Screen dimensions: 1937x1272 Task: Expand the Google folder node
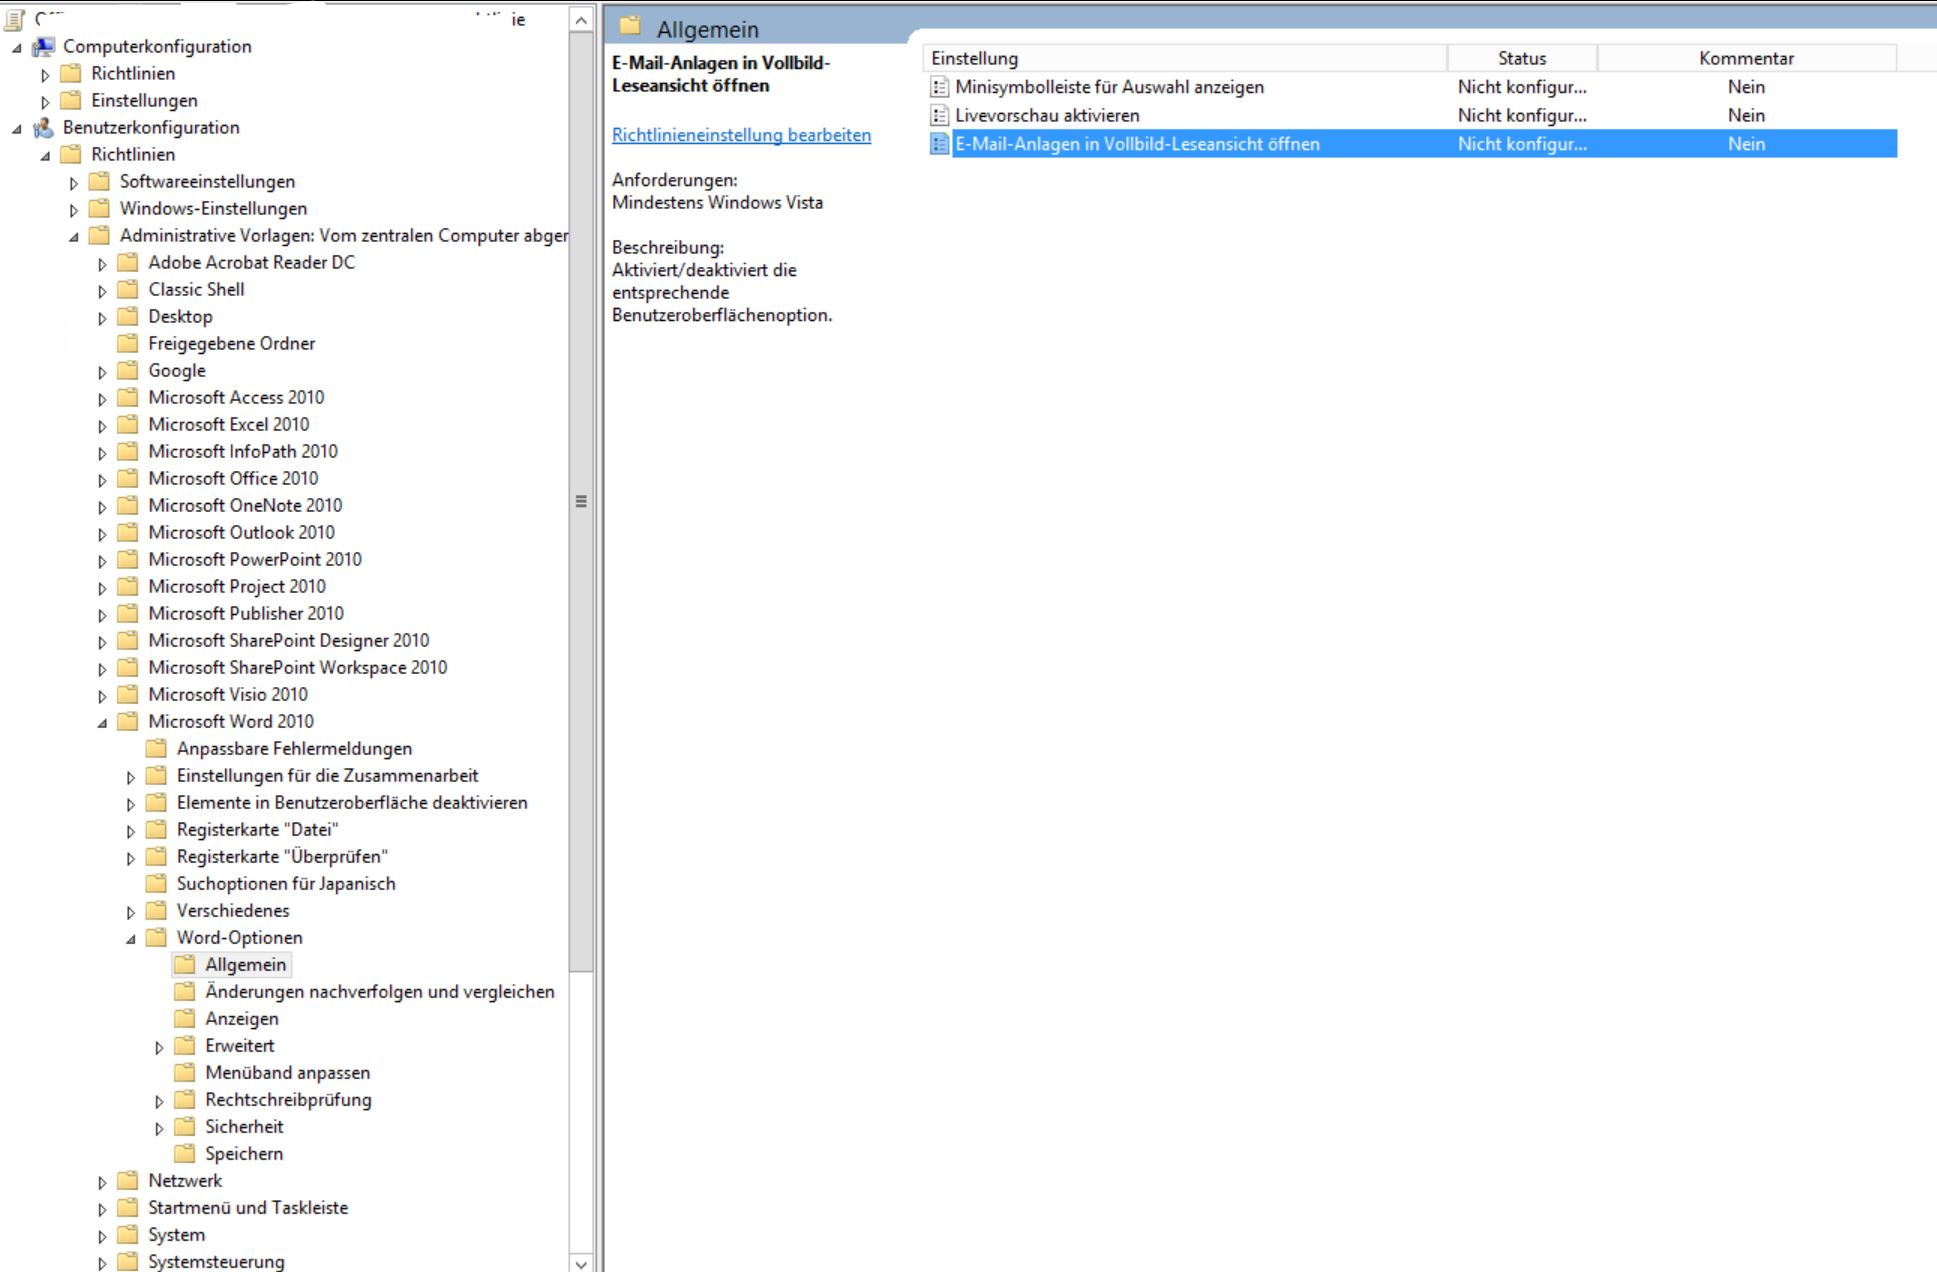102,372
